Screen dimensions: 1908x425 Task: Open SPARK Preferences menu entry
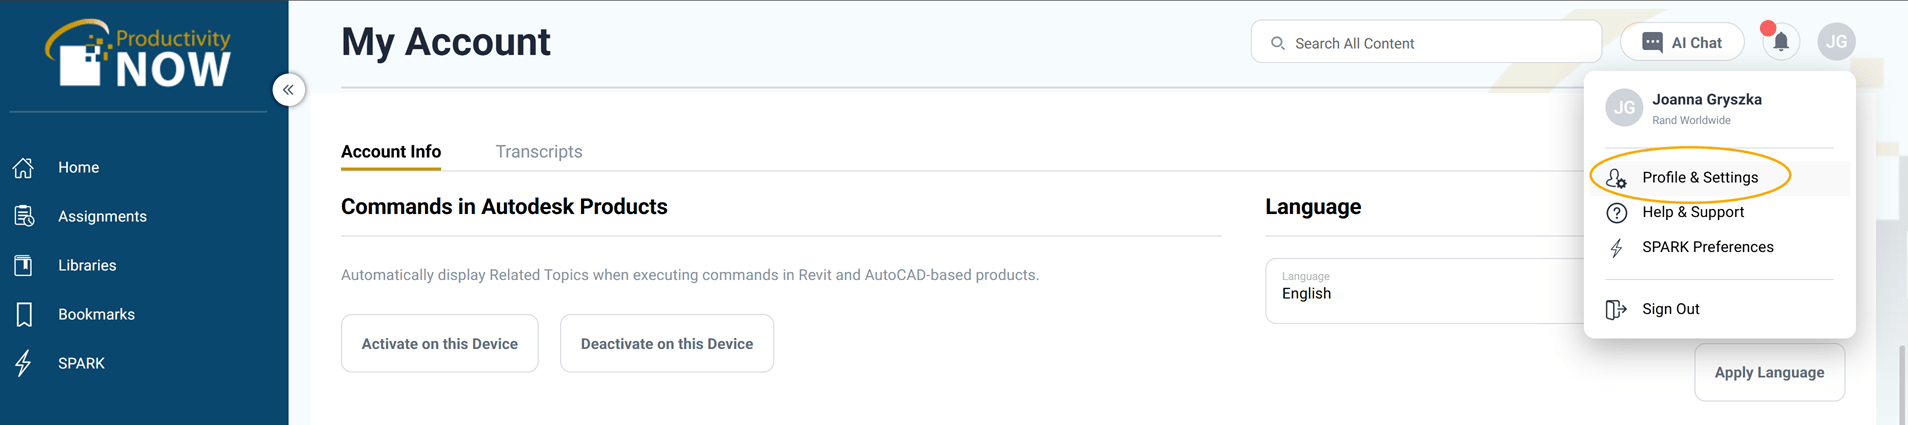[x=1707, y=247]
